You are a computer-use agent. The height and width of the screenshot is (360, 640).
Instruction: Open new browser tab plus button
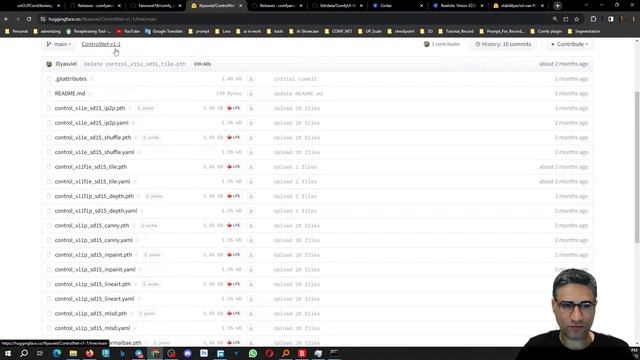click(x=557, y=6)
